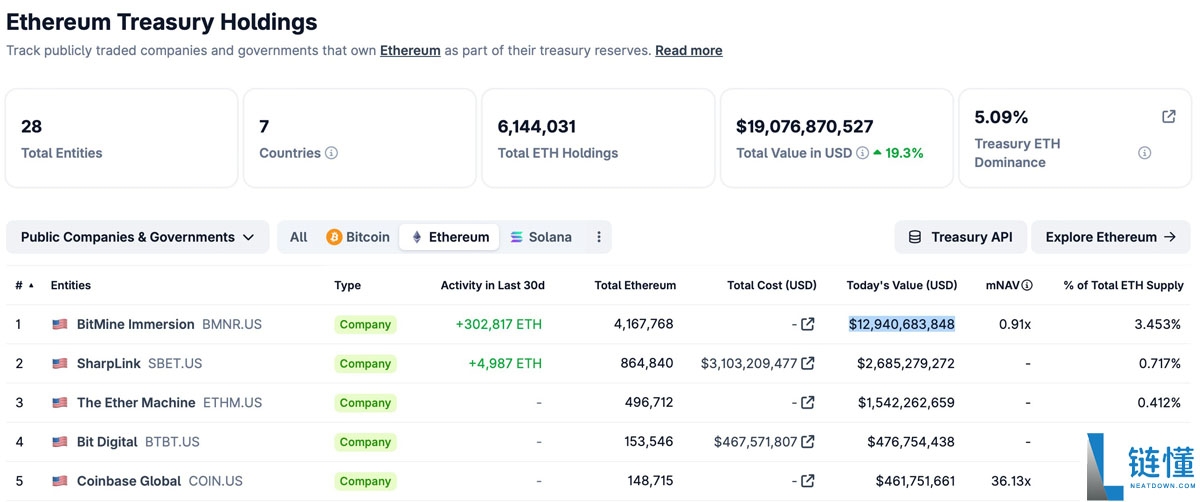The height and width of the screenshot is (502, 1200).
Task: Click the 3.453% supply percentage
Action: 1157,324
